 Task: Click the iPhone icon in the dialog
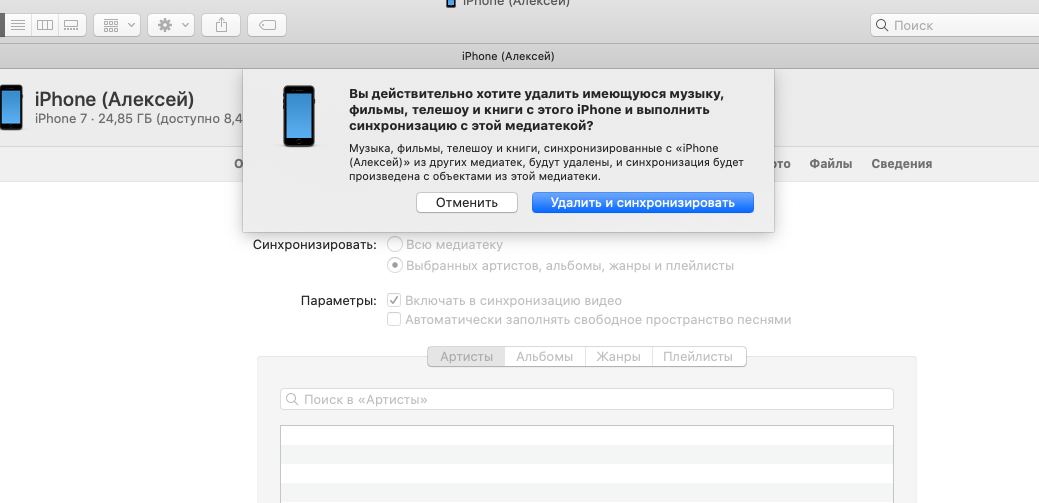coord(299,116)
